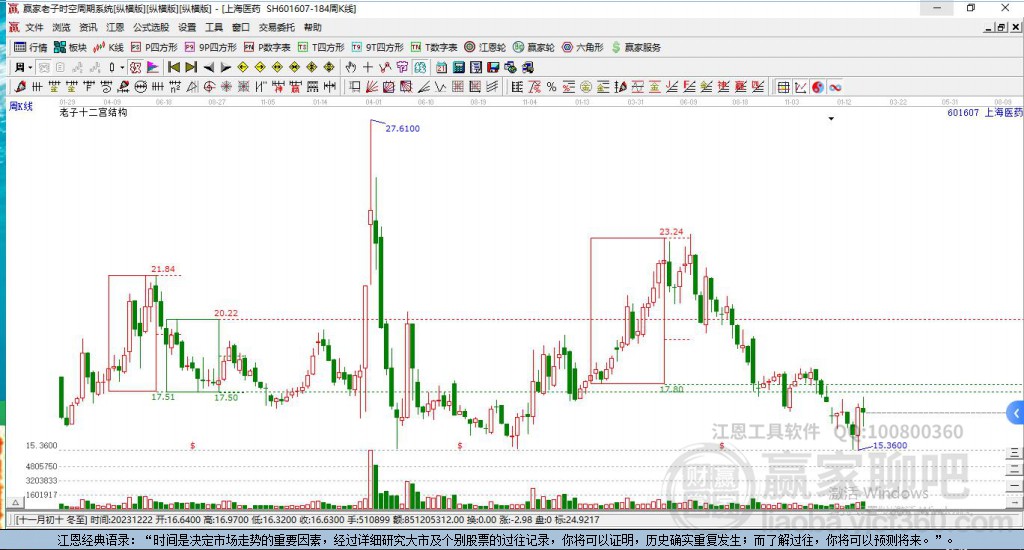The height and width of the screenshot is (550, 1024).
Task: Open the T四方形 tool
Action: click(321, 47)
